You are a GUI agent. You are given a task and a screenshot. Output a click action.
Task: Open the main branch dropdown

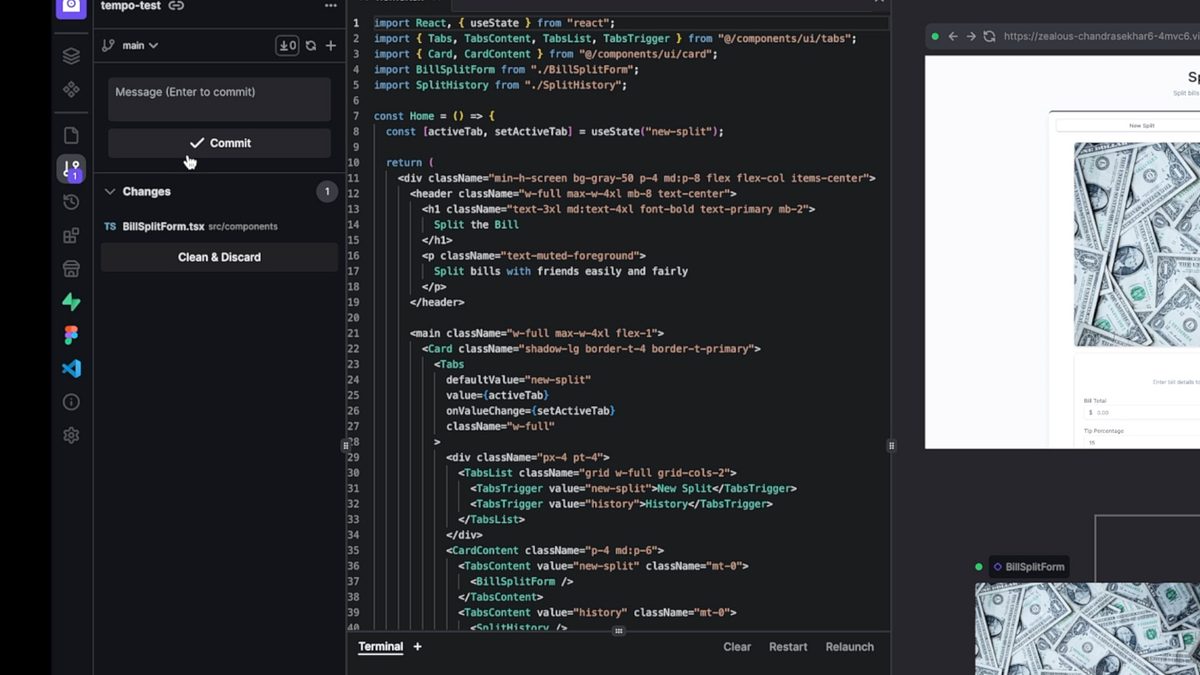(130, 45)
